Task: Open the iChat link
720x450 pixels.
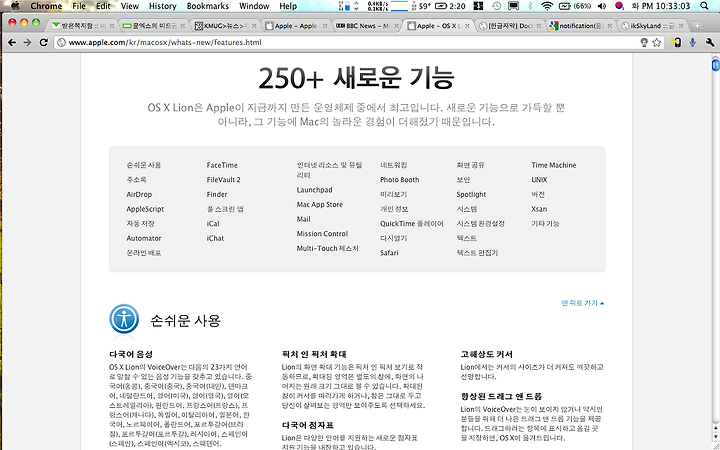Action: click(215, 238)
